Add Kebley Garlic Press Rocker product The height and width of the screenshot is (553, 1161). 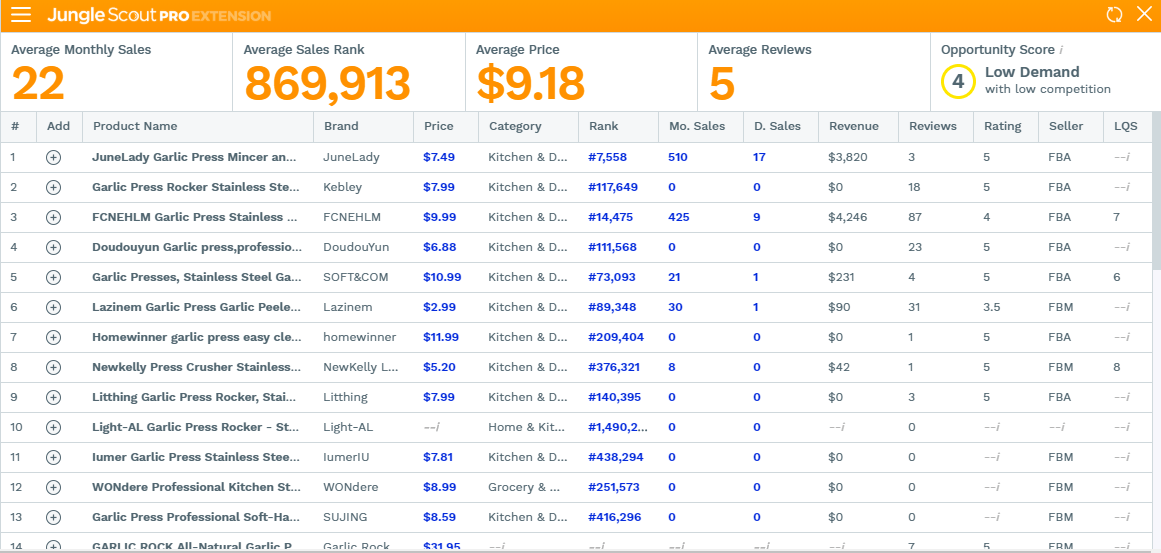[x=53, y=187]
